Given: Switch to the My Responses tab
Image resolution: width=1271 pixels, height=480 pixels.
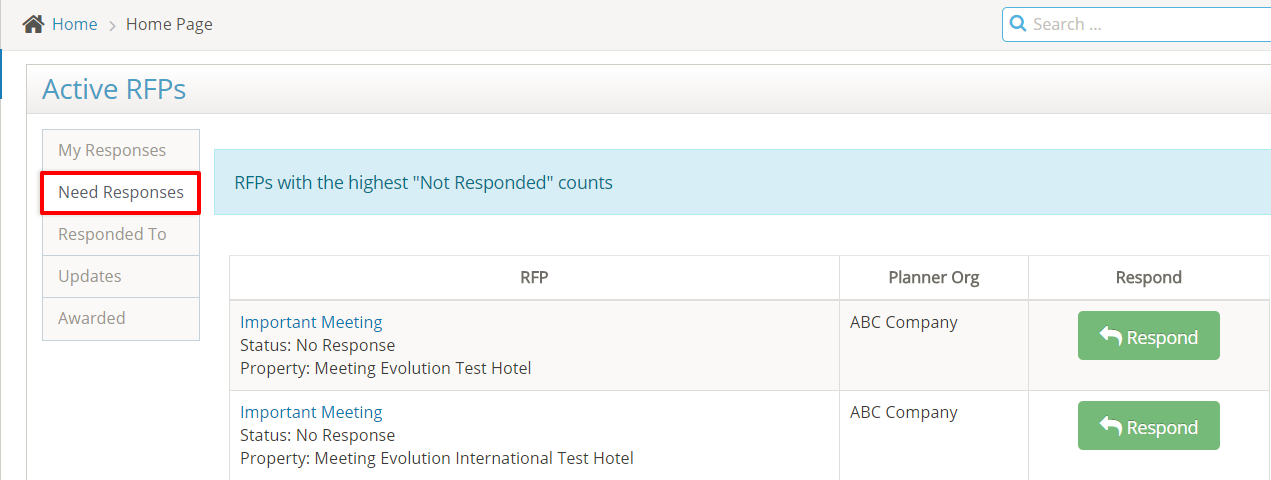Looking at the screenshot, I should click(x=112, y=150).
